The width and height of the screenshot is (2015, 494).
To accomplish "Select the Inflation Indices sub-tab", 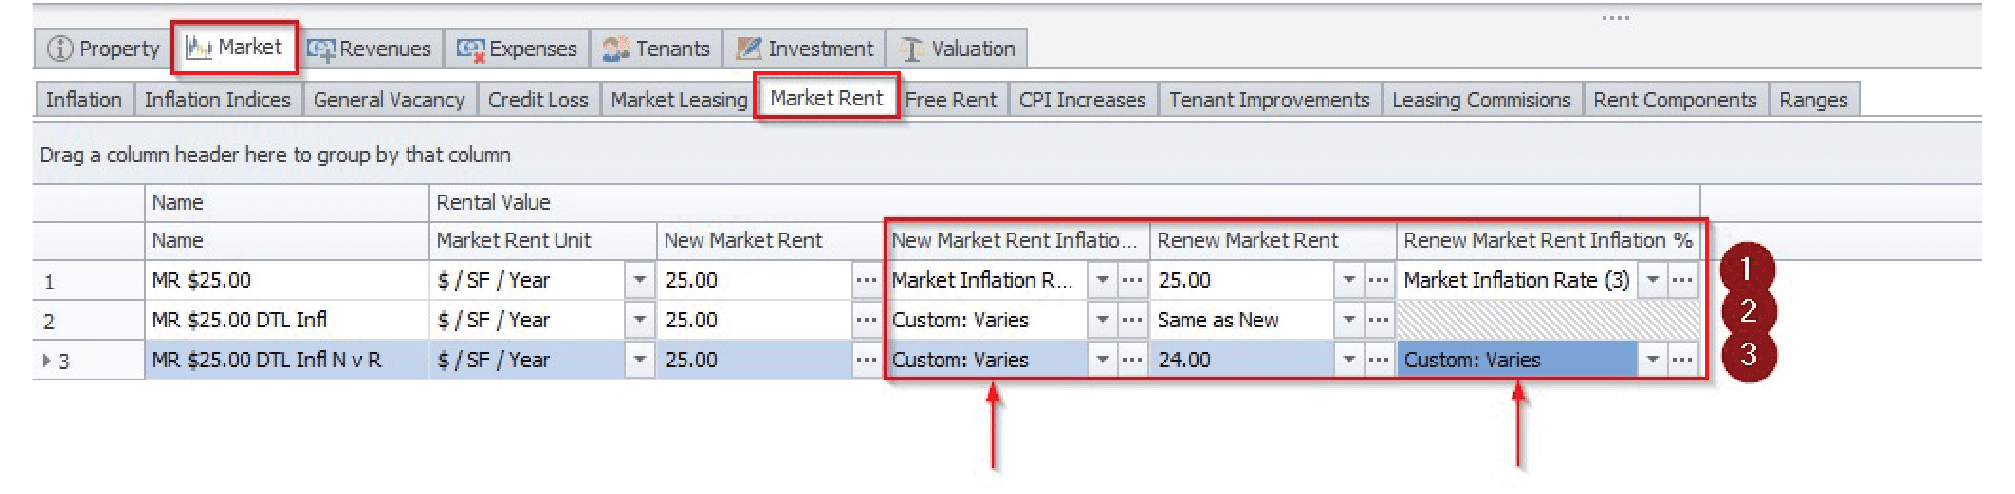I will 217,99.
